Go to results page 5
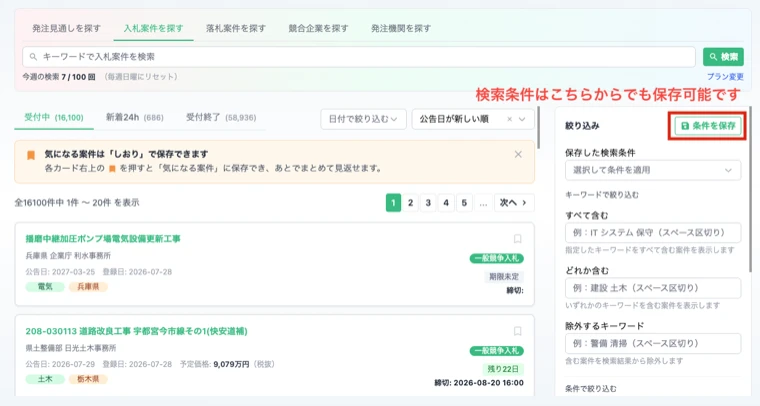760x406 pixels. tap(464, 203)
